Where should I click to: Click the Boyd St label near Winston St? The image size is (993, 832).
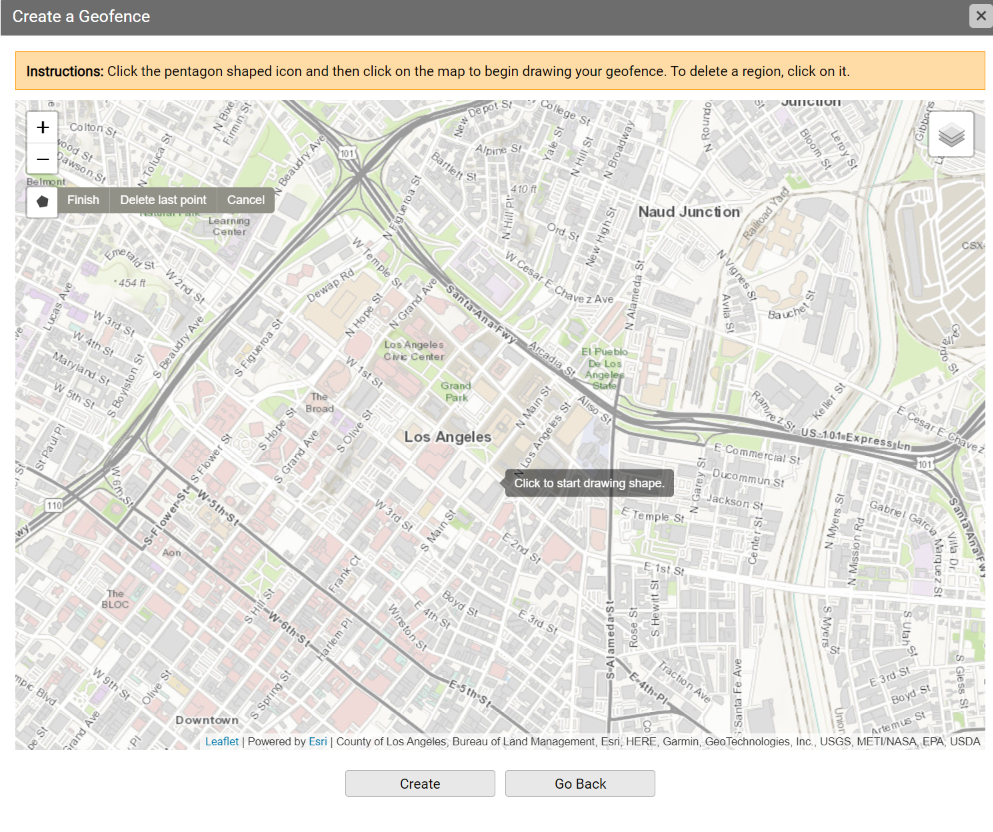tap(460, 603)
